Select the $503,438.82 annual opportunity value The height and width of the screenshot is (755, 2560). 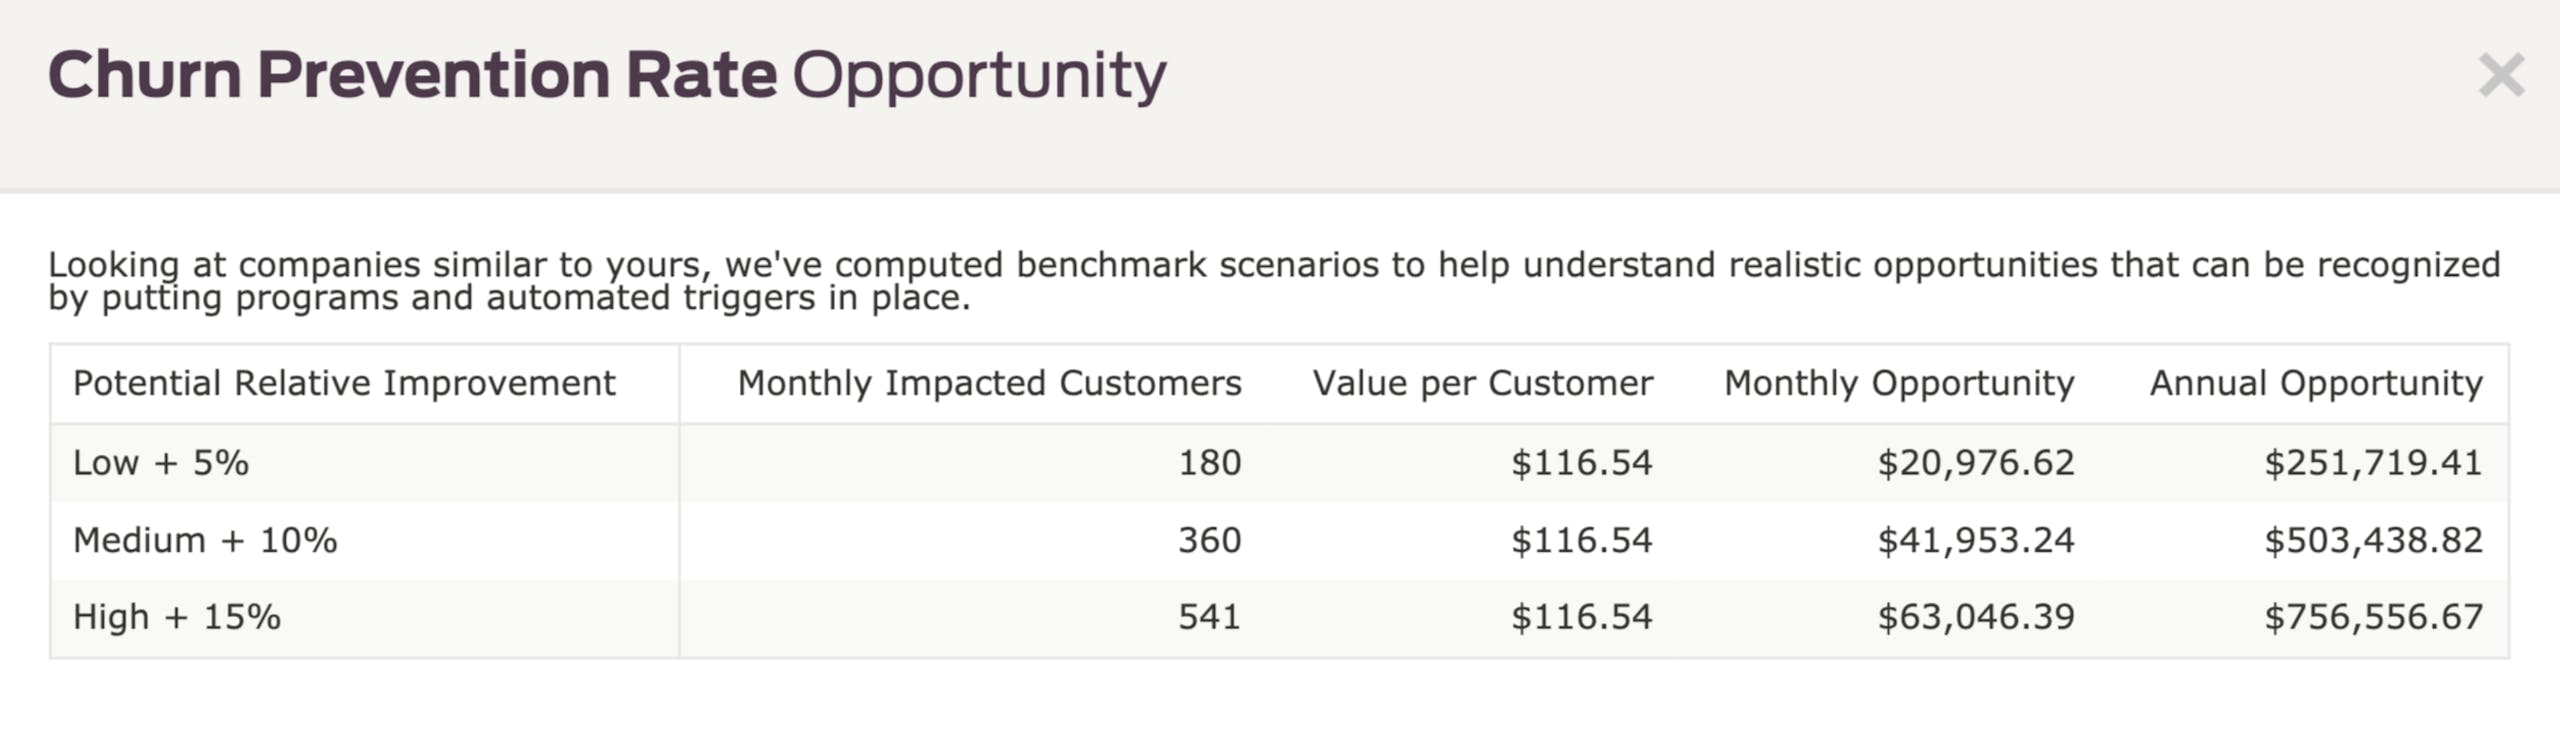tap(2373, 540)
